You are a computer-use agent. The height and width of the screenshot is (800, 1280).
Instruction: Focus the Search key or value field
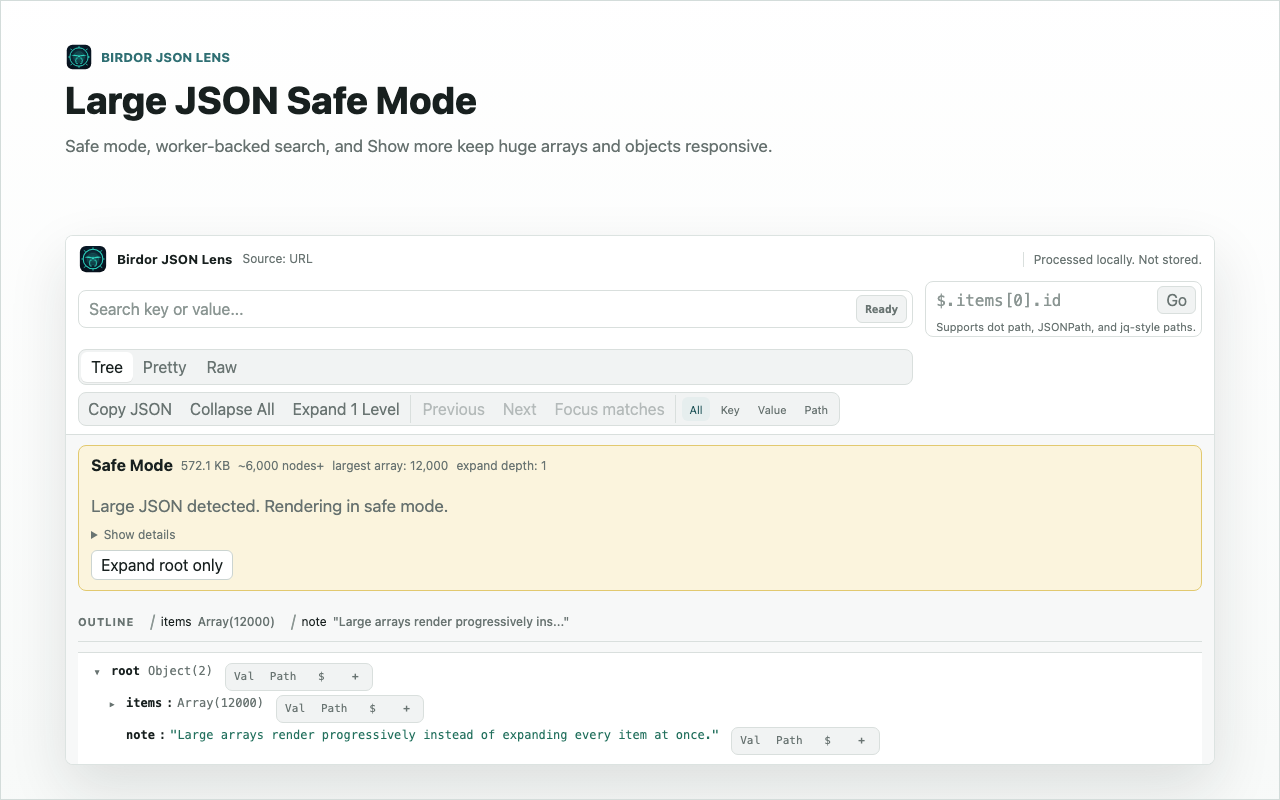495,309
